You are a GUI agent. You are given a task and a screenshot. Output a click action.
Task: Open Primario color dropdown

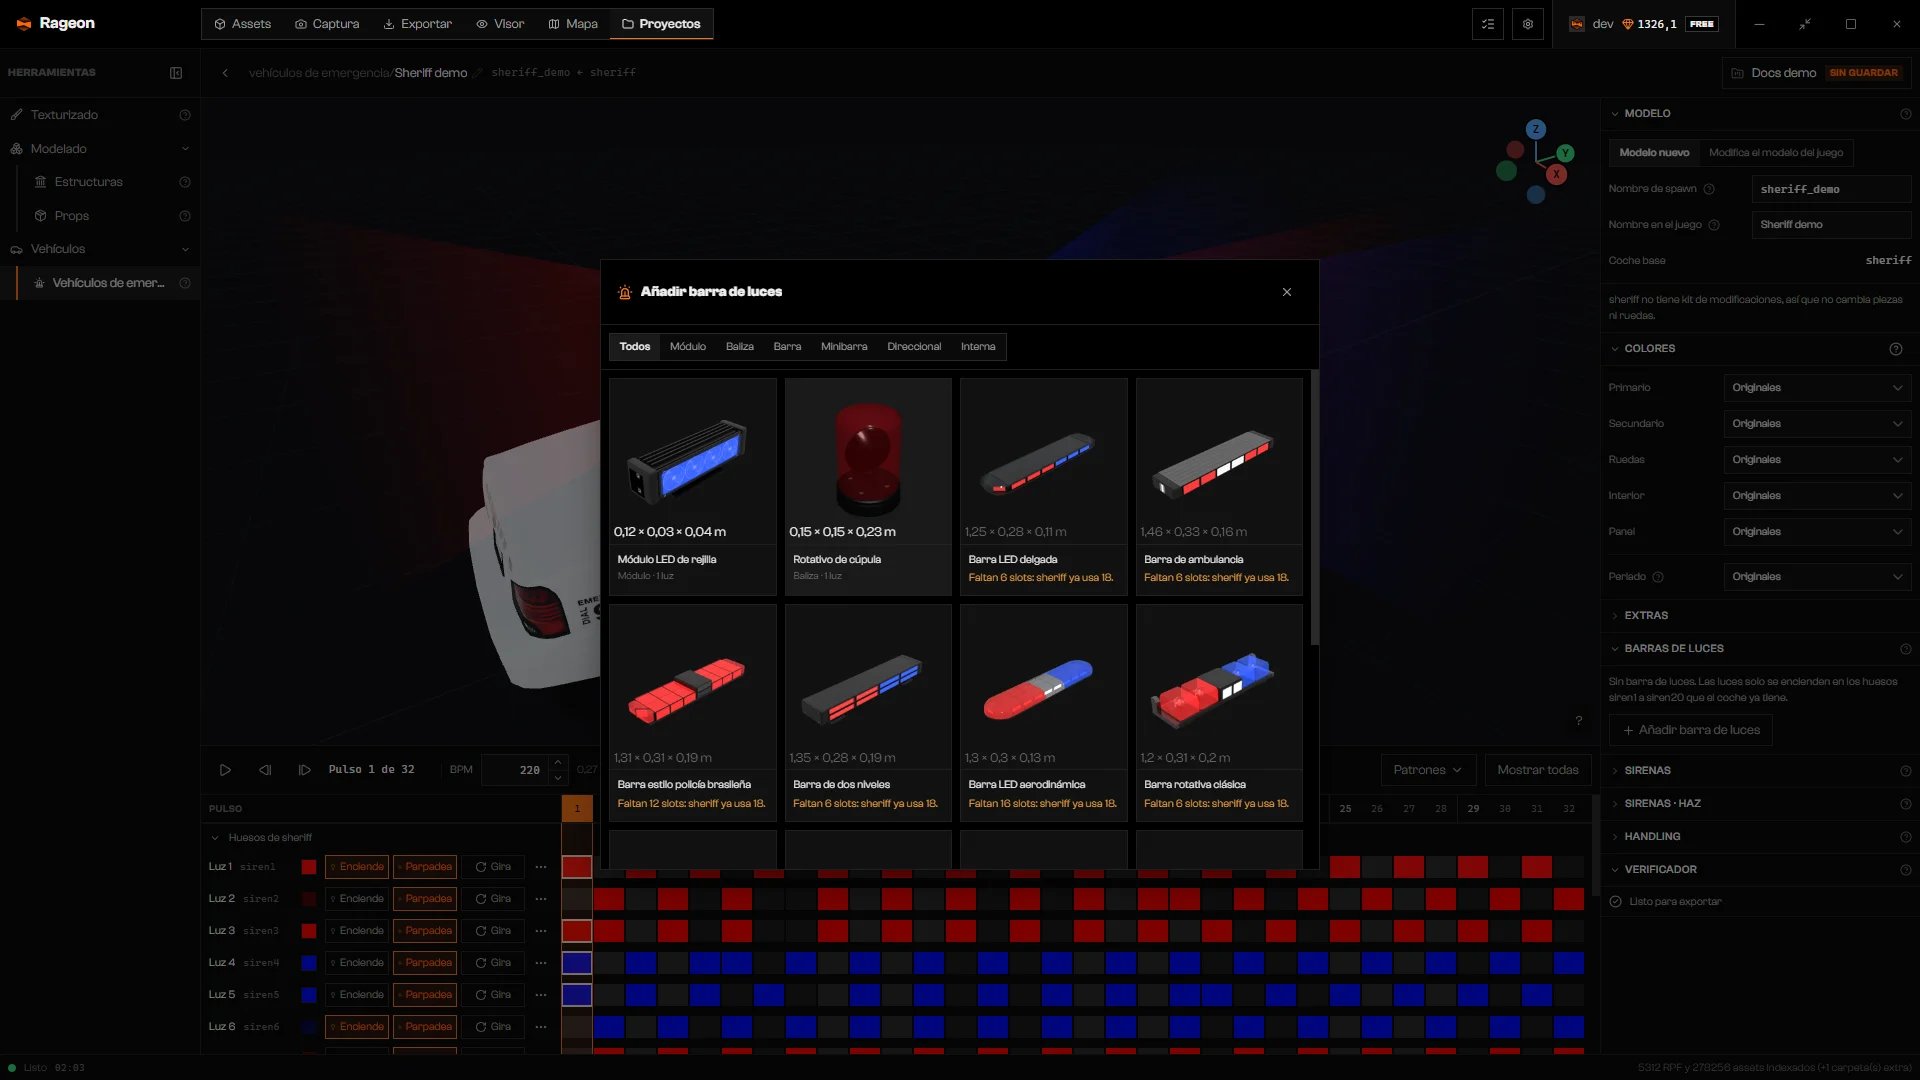pyautogui.click(x=1817, y=388)
